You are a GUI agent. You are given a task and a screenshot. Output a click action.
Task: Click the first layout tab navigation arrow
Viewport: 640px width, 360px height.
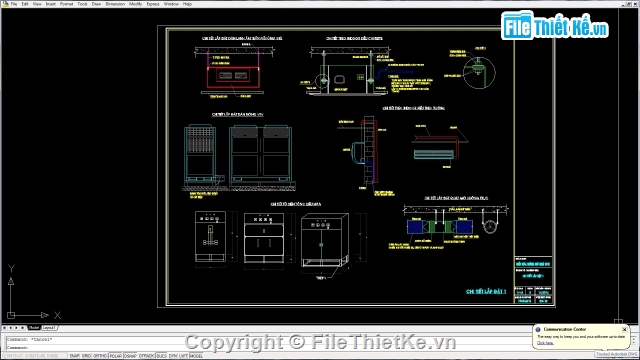tap(4, 328)
